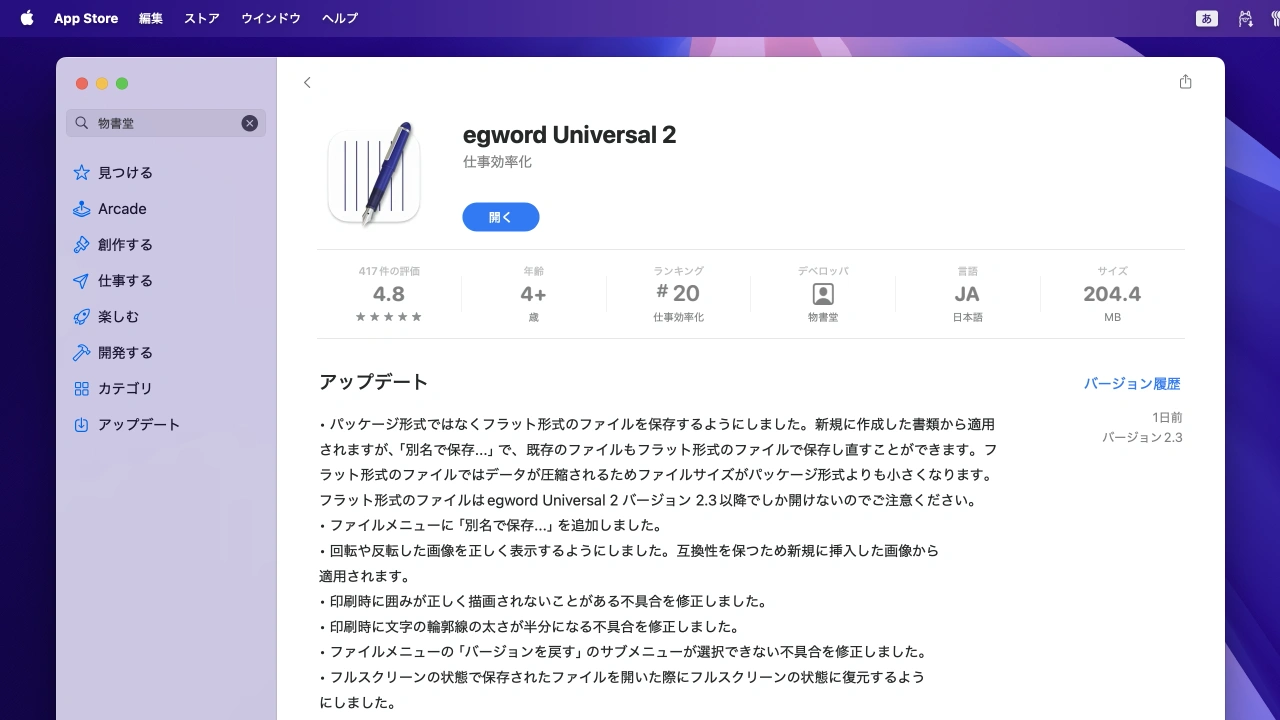The image size is (1280, 720).
Task: Open the ストア menu in menu bar
Action: pyautogui.click(x=202, y=18)
